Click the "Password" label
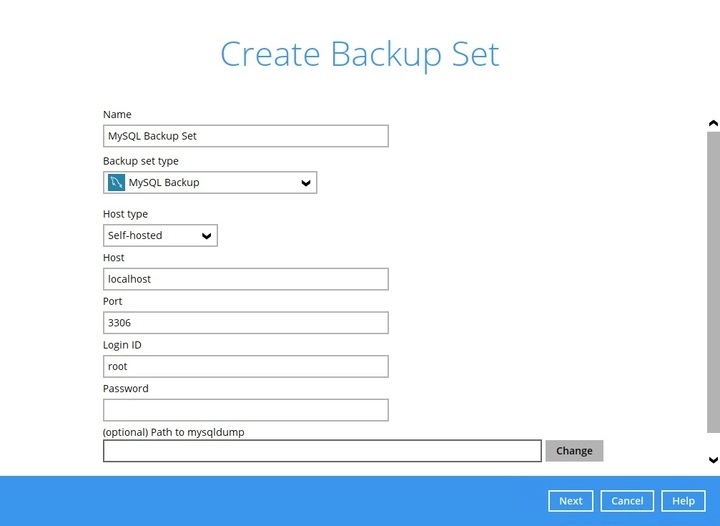This screenshot has height=526, width=720. 126,388
